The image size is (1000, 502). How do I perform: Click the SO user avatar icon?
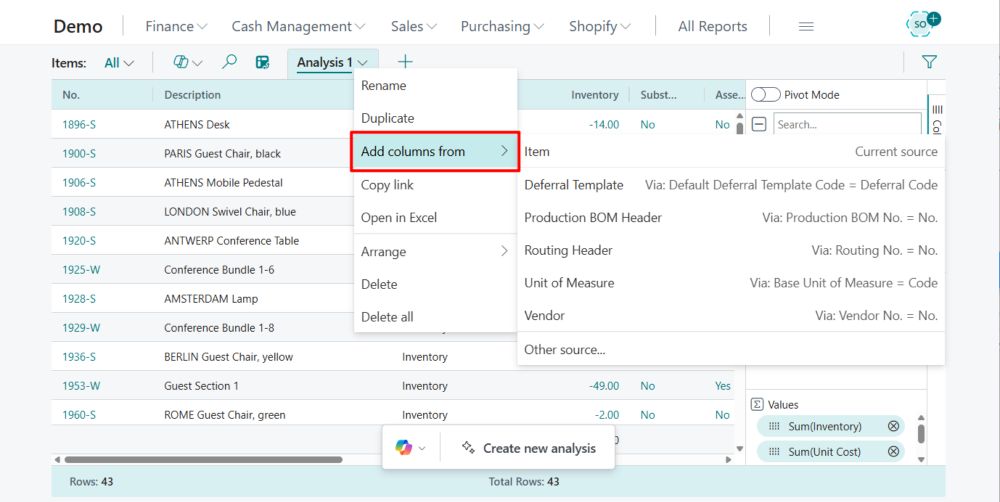coord(922,24)
